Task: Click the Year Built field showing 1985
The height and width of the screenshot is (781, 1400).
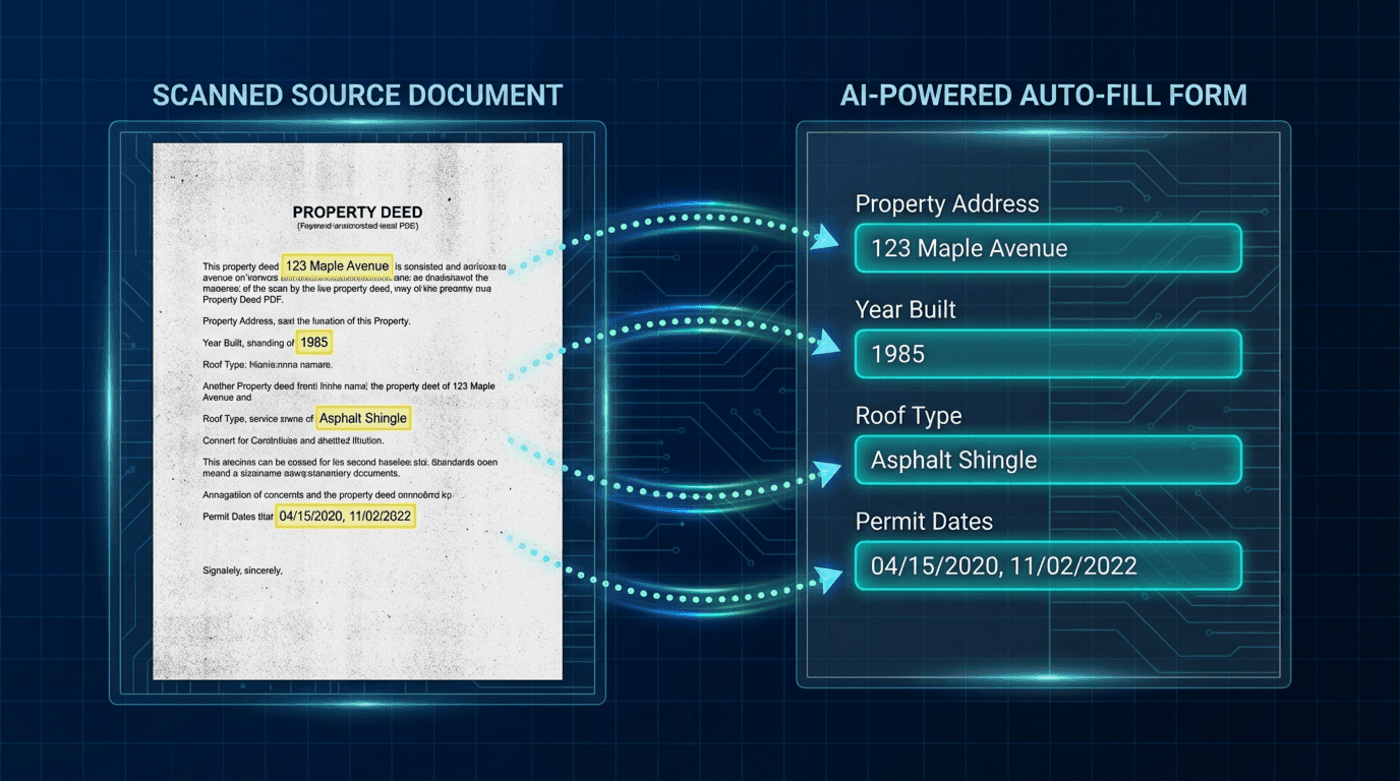Action: coord(1048,354)
